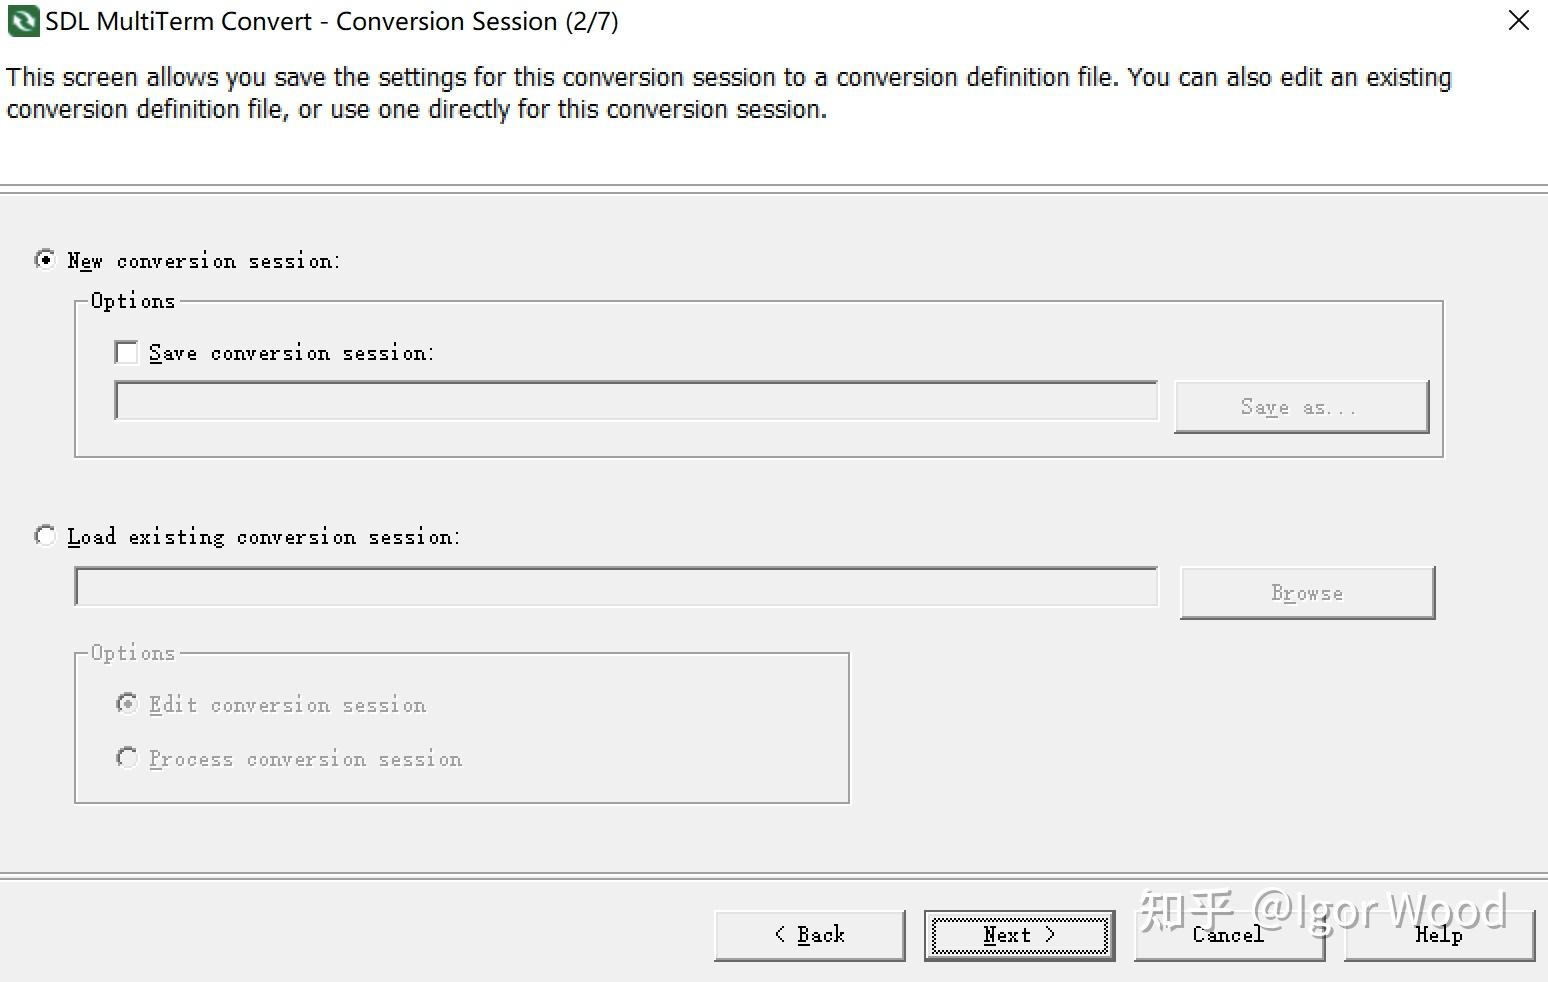Open Help for this wizard step
Screen dimensions: 1548x982
(1439, 935)
